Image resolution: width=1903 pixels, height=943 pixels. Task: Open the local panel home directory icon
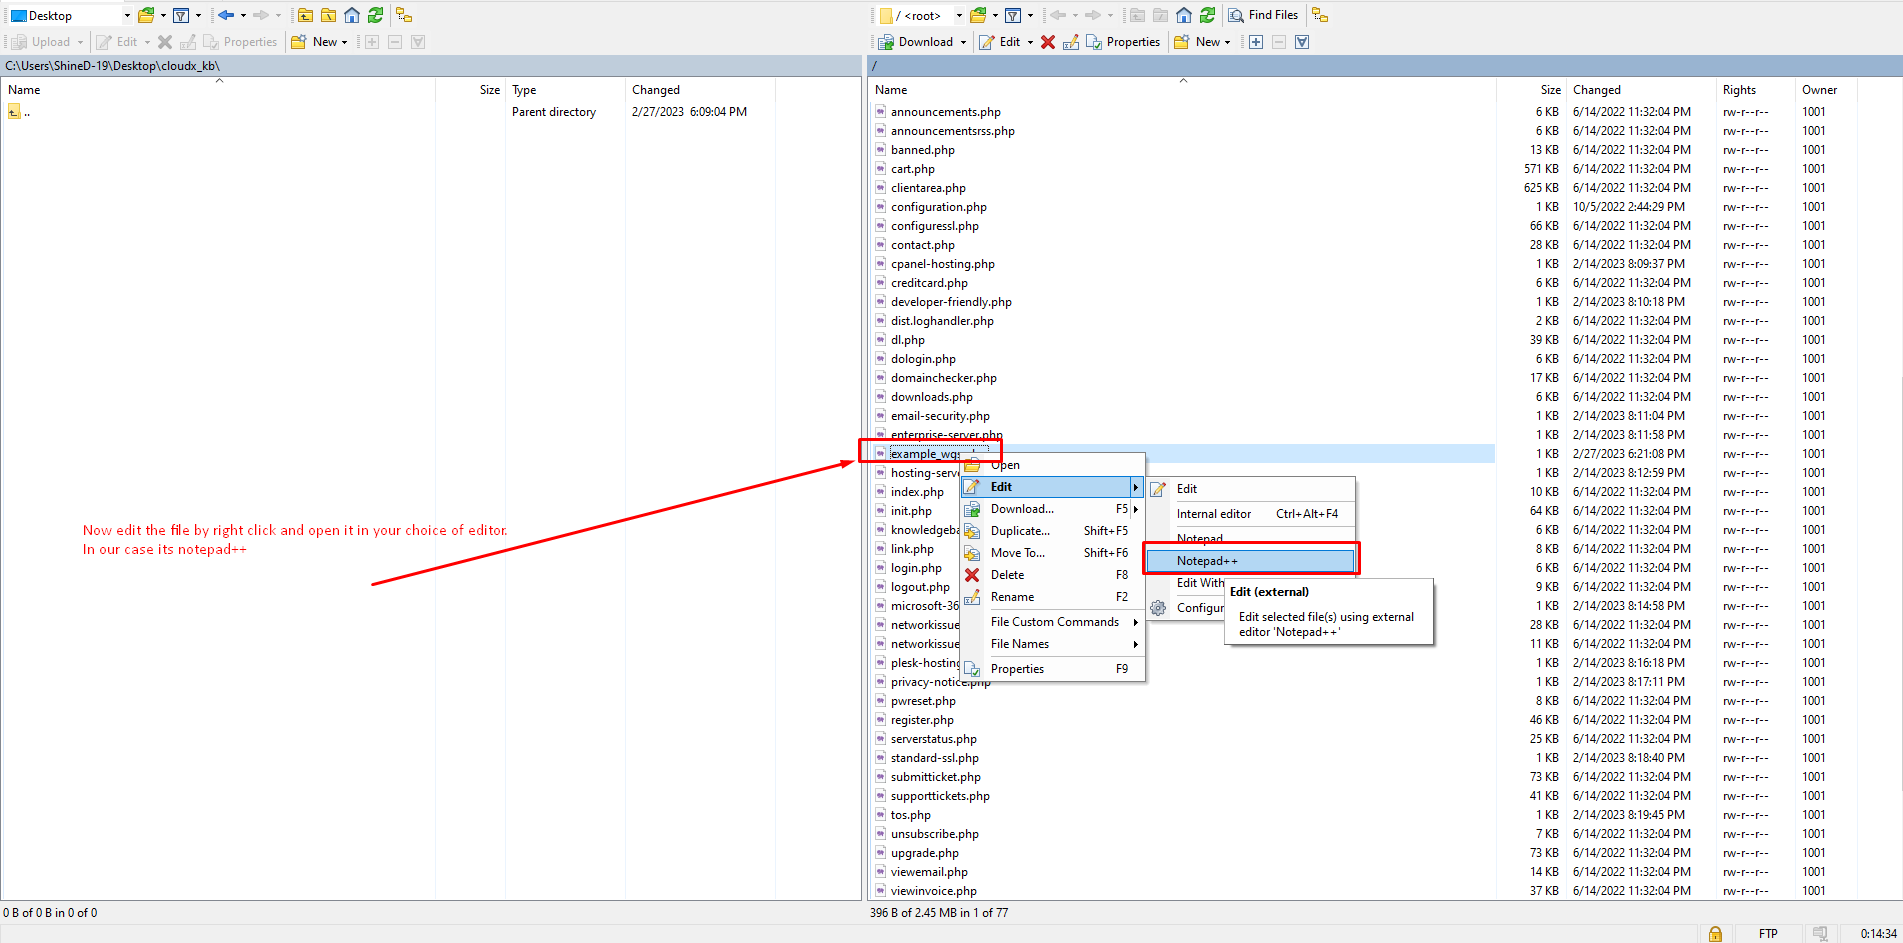point(352,15)
